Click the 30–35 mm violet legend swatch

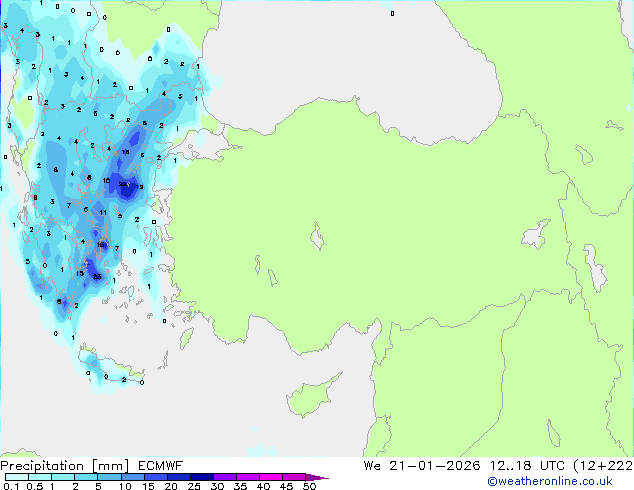click(x=225, y=477)
